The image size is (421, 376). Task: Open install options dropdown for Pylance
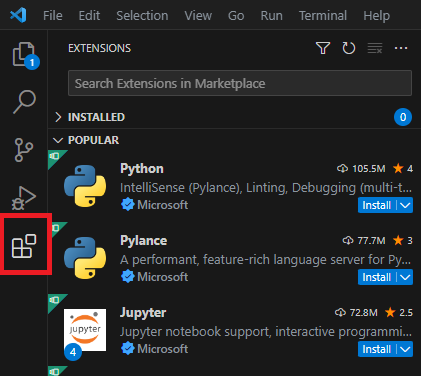pos(405,277)
